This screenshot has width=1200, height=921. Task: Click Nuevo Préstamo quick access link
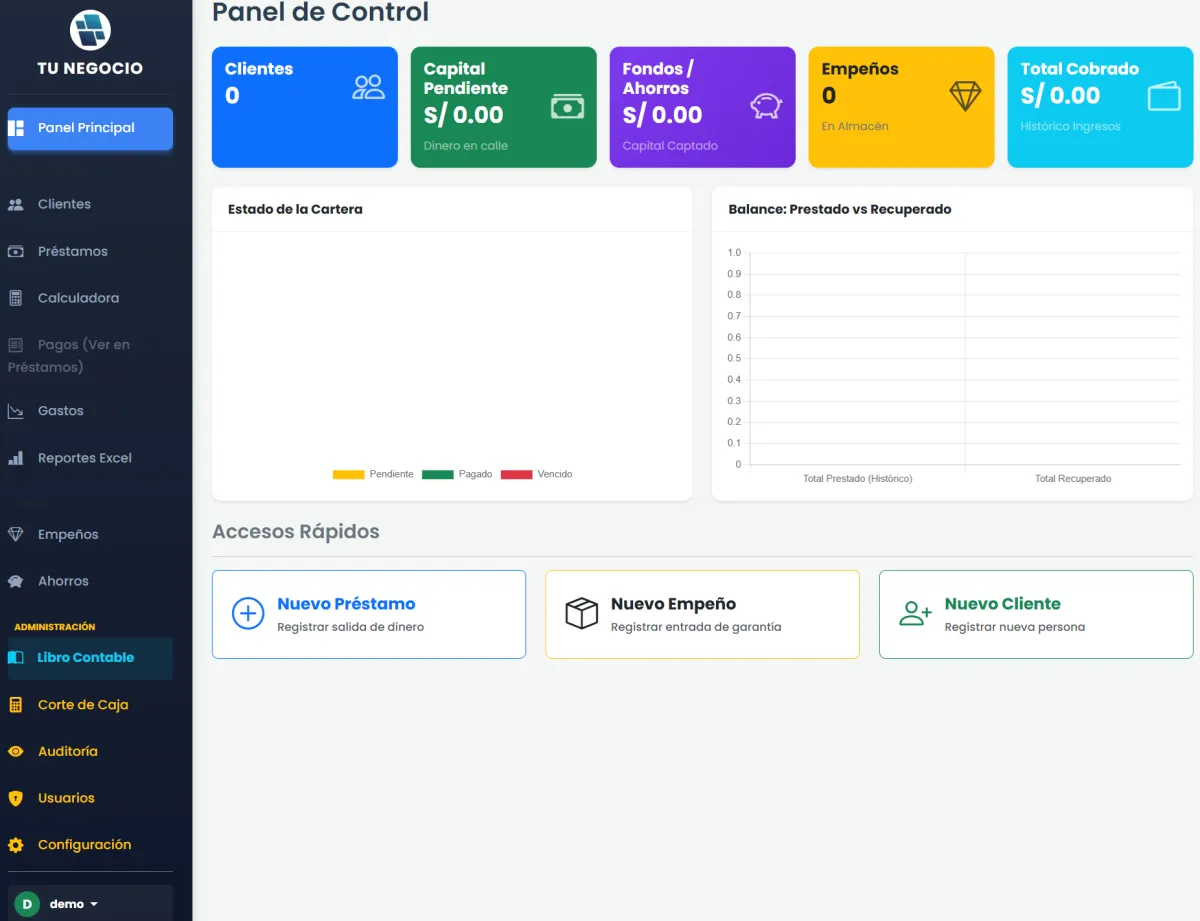pyautogui.click(x=369, y=614)
